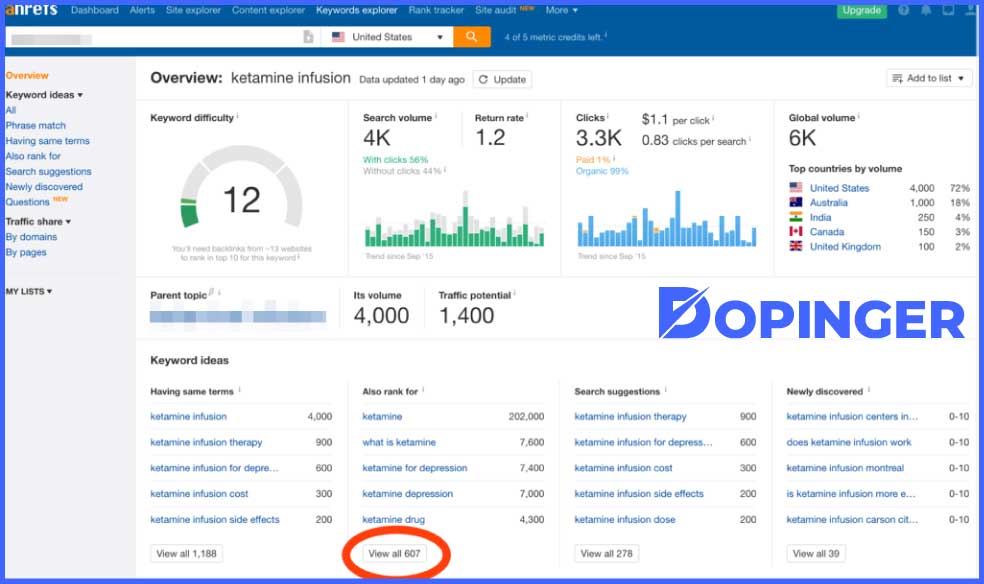Open 'ketamine infusion montreal' keyword link

(x=845, y=468)
